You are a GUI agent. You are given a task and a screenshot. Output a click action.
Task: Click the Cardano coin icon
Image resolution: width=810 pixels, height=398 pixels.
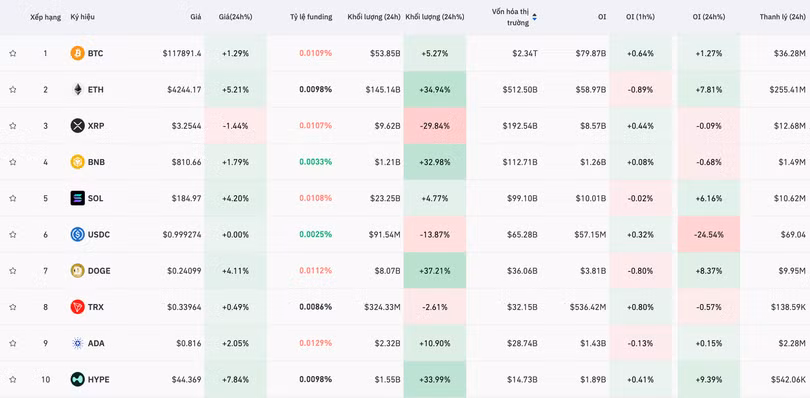pyautogui.click(x=77, y=343)
